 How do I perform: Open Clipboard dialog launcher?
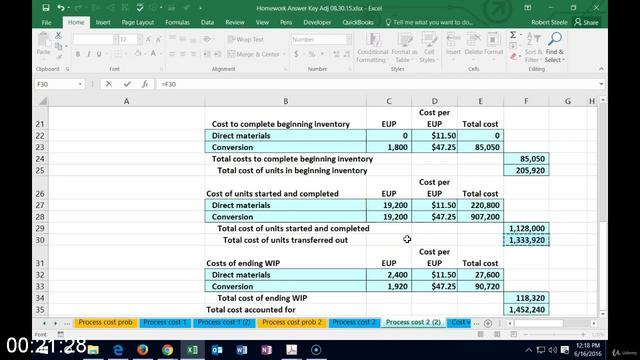pos(67,69)
